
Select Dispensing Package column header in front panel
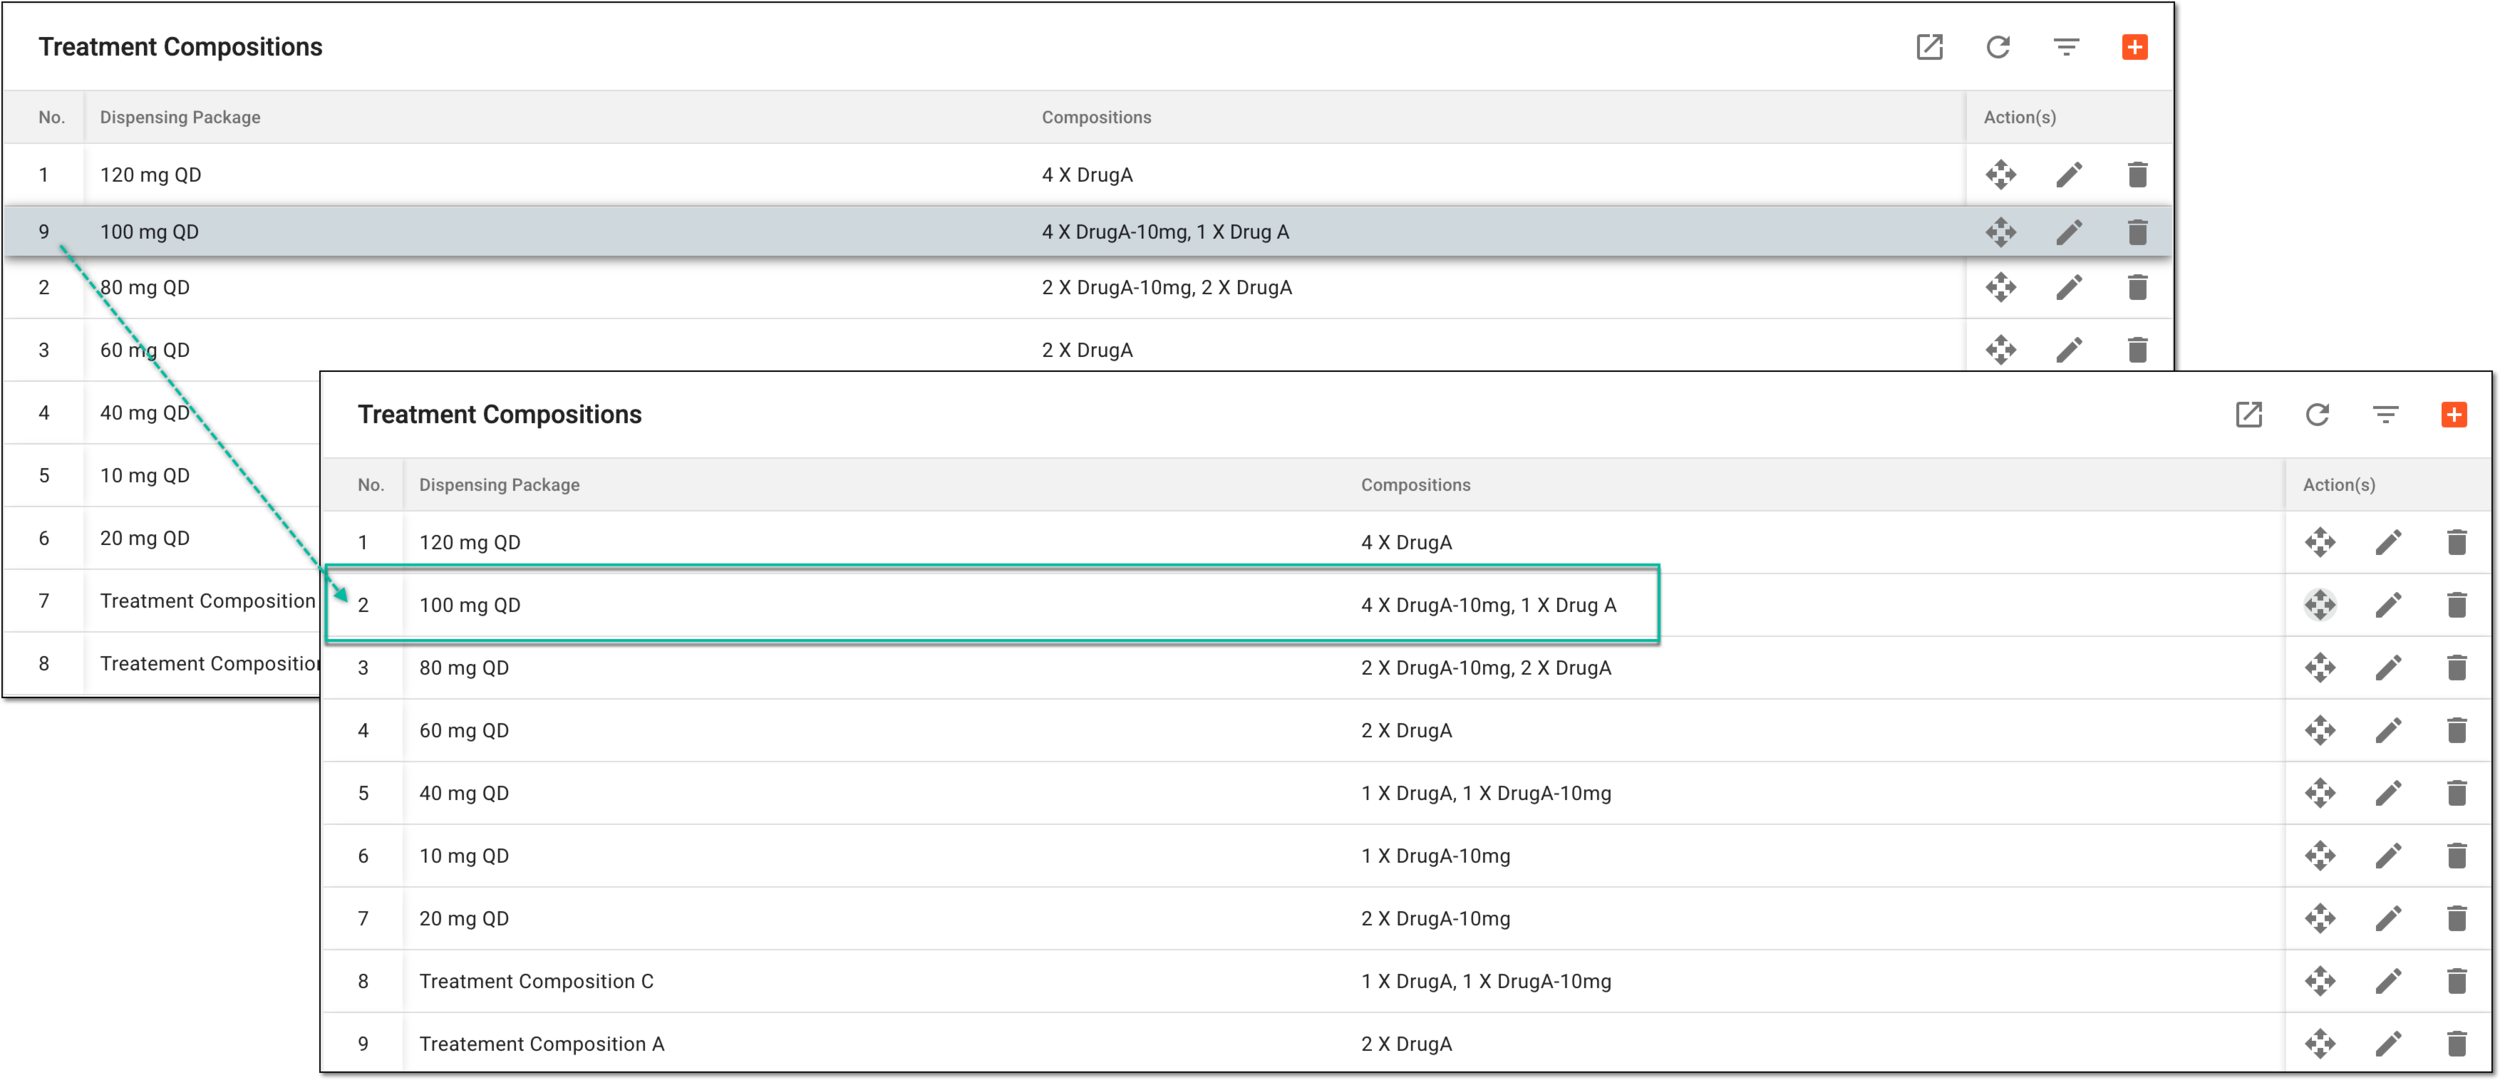coord(499,485)
